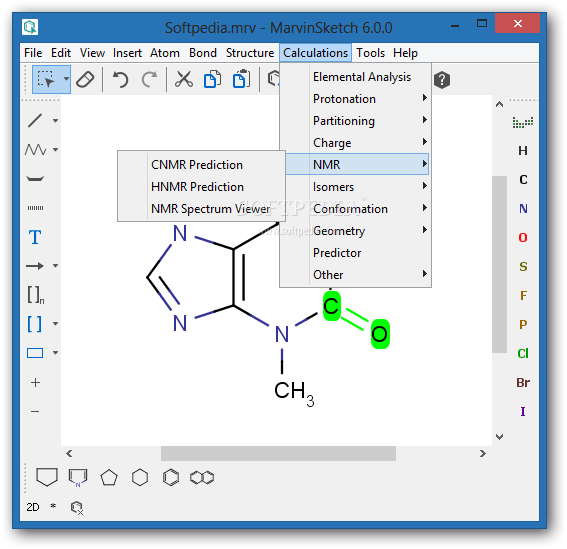This screenshot has height=549, width=567.
Task: Select the highlighted O atom in canvas
Action: tap(380, 334)
